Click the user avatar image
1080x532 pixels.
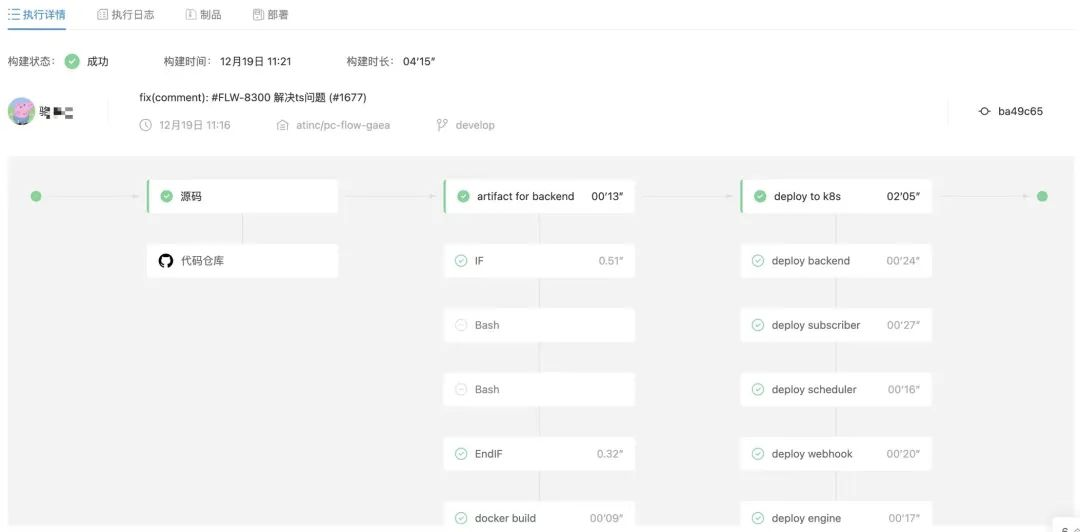(x=22, y=111)
